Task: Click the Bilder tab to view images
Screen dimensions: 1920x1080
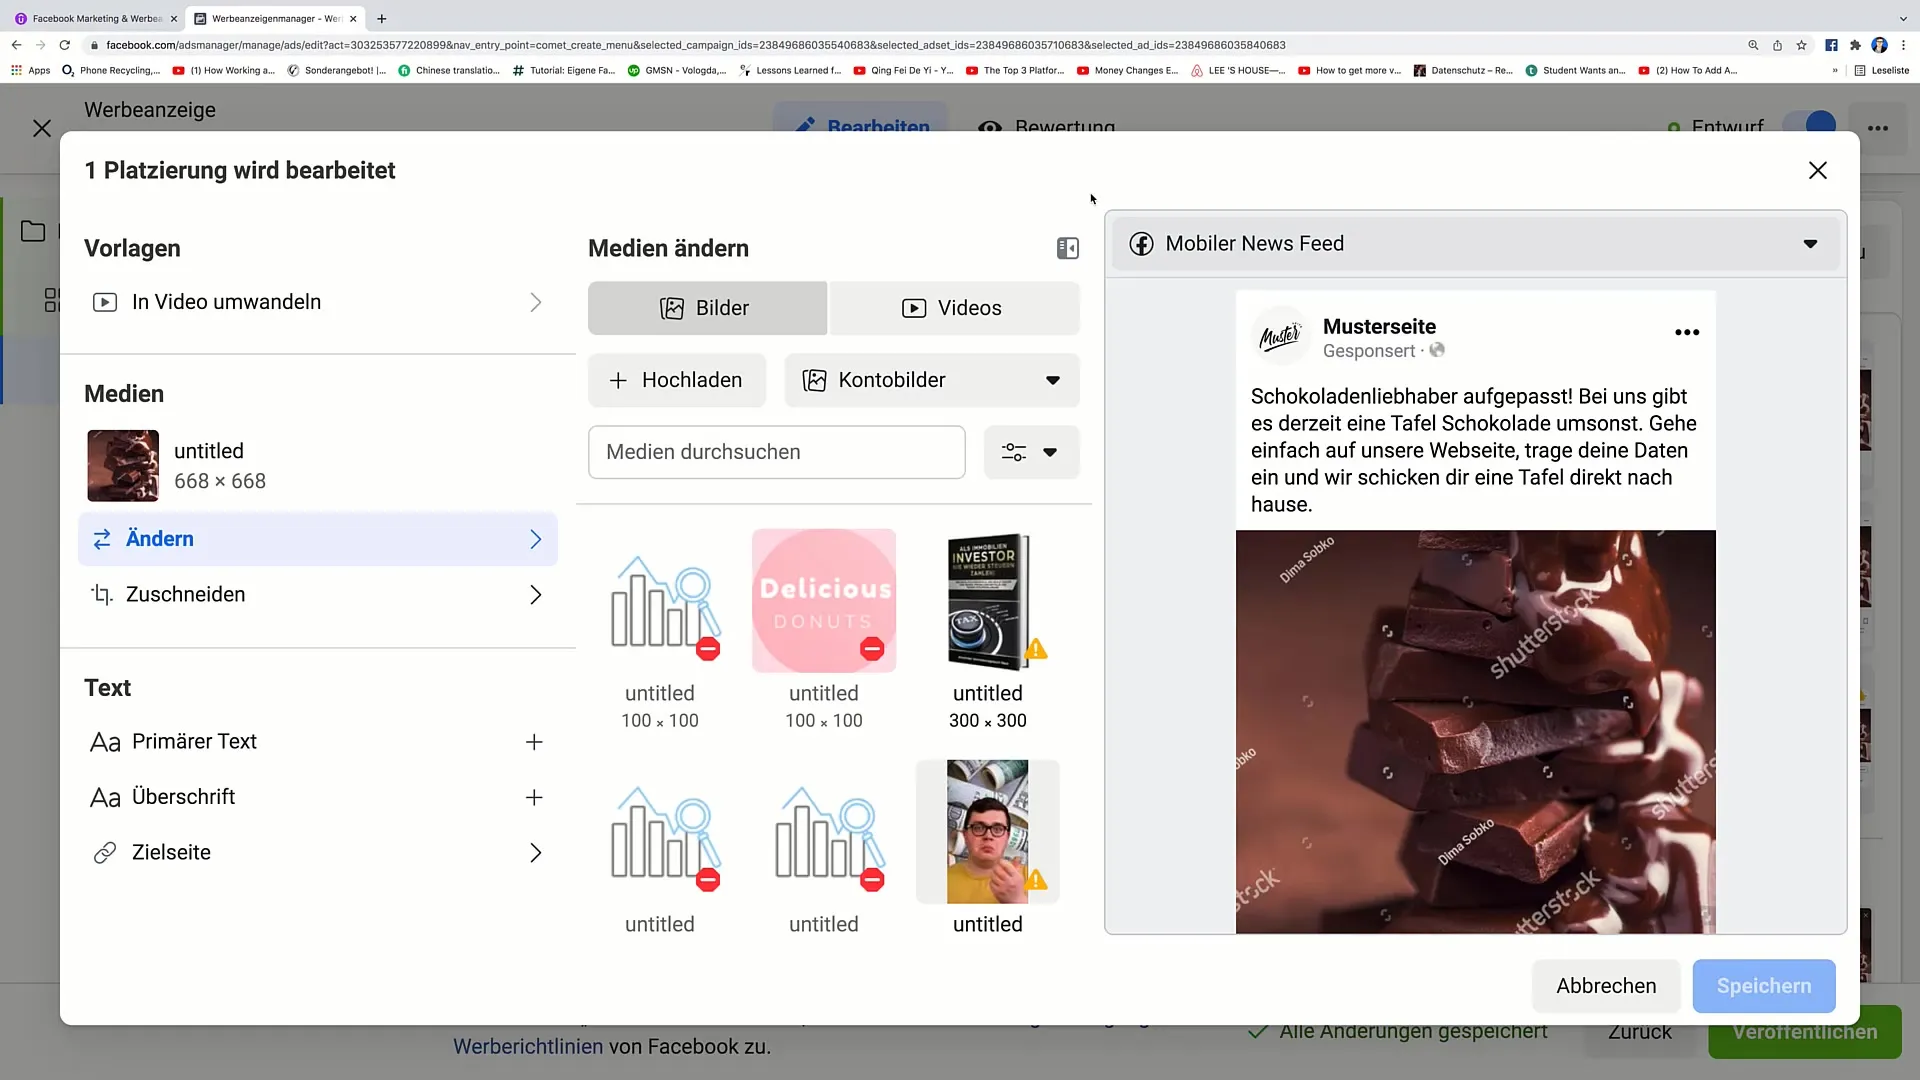Action: pos(708,307)
